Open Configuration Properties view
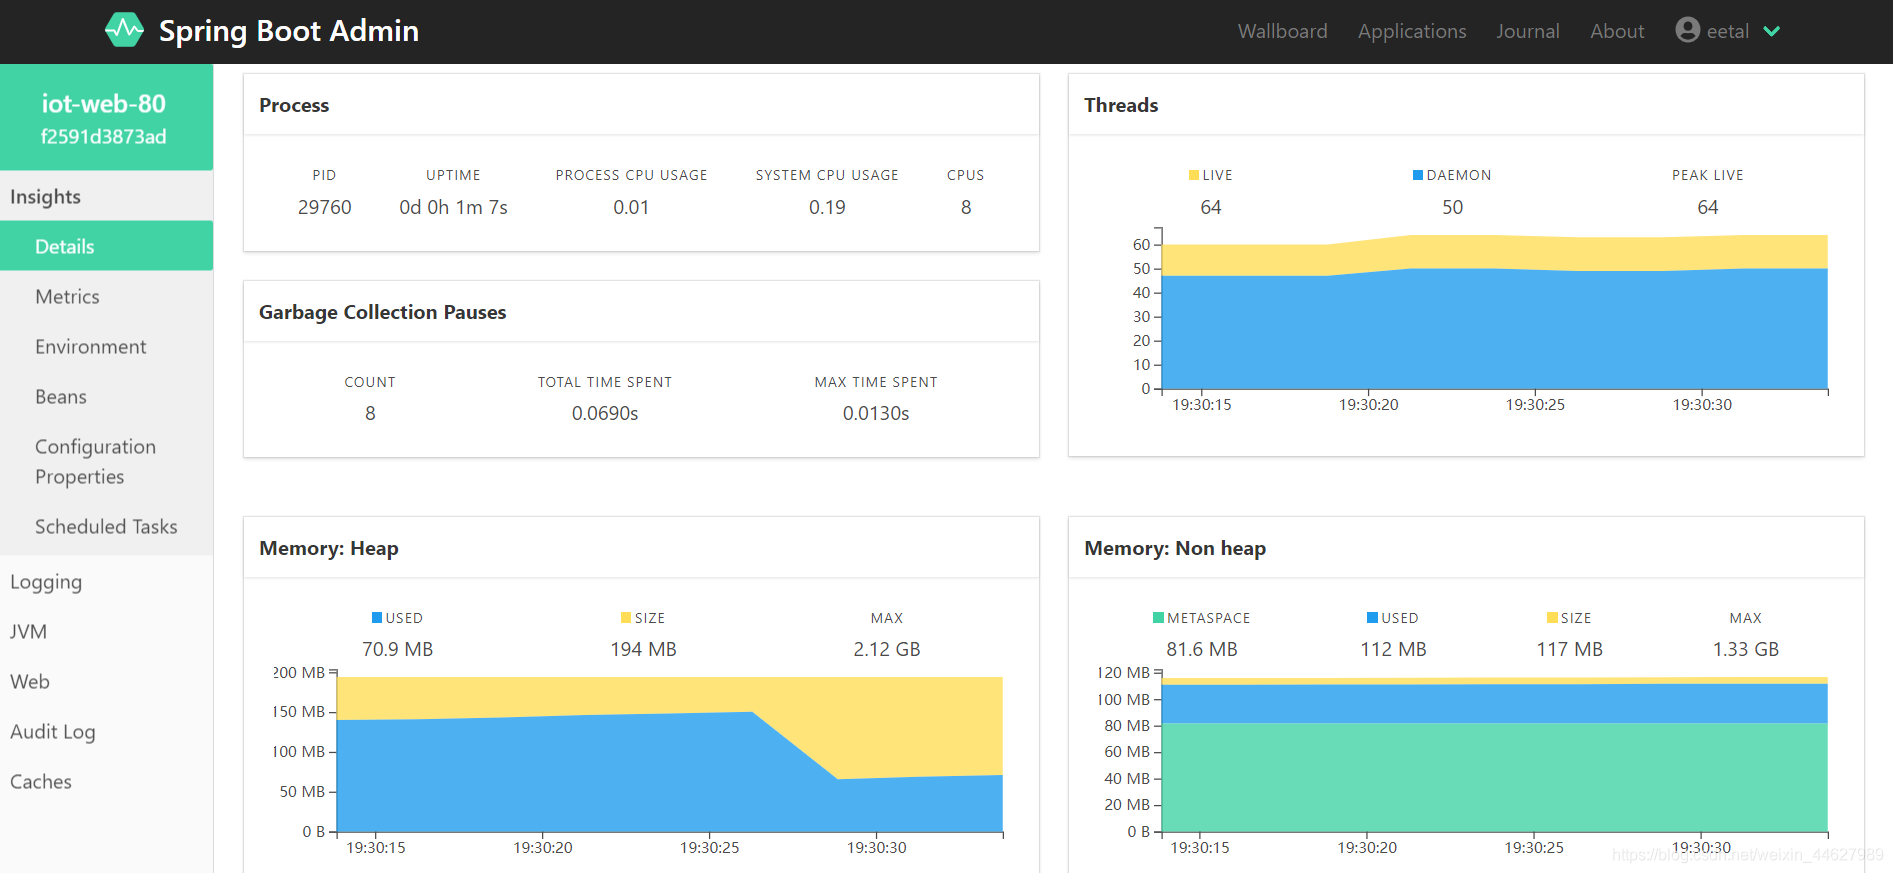 tap(106, 461)
